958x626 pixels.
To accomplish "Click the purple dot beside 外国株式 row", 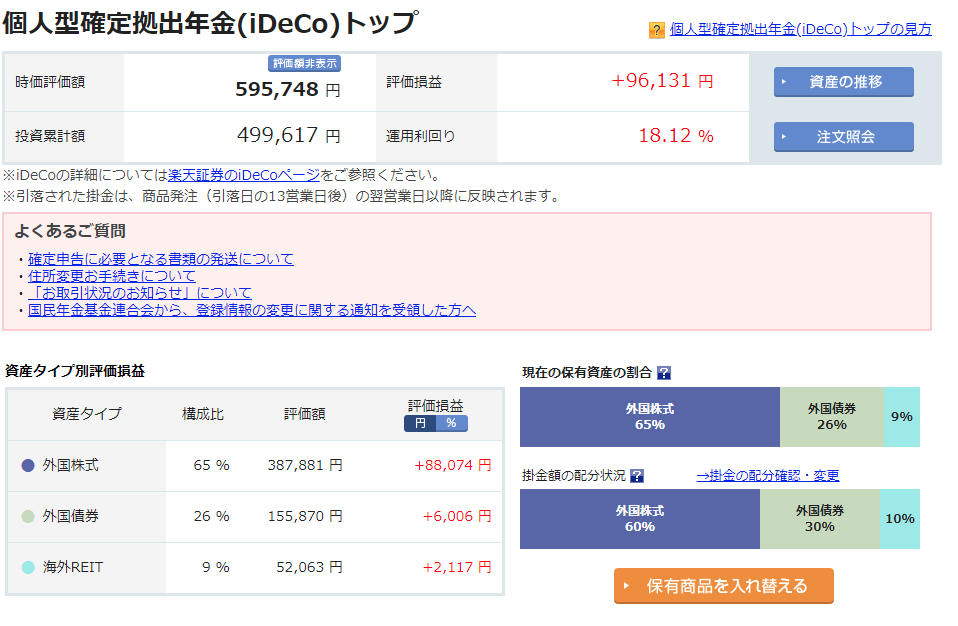I will (x=28, y=465).
